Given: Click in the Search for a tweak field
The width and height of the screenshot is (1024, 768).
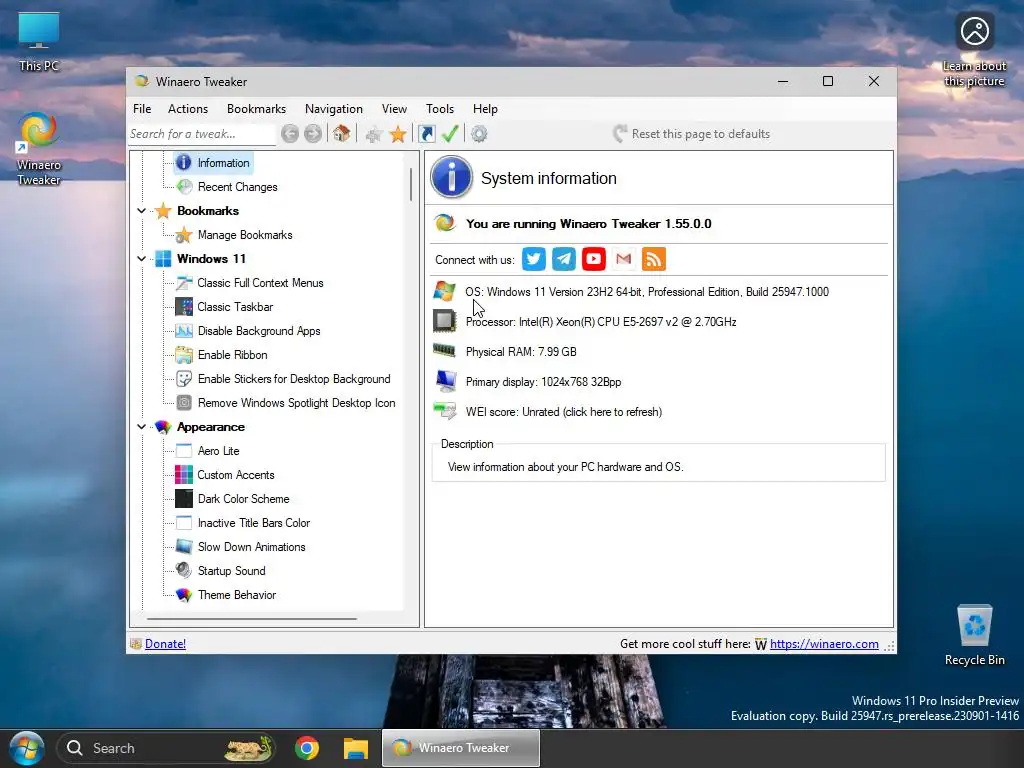Looking at the screenshot, I should click(202, 134).
